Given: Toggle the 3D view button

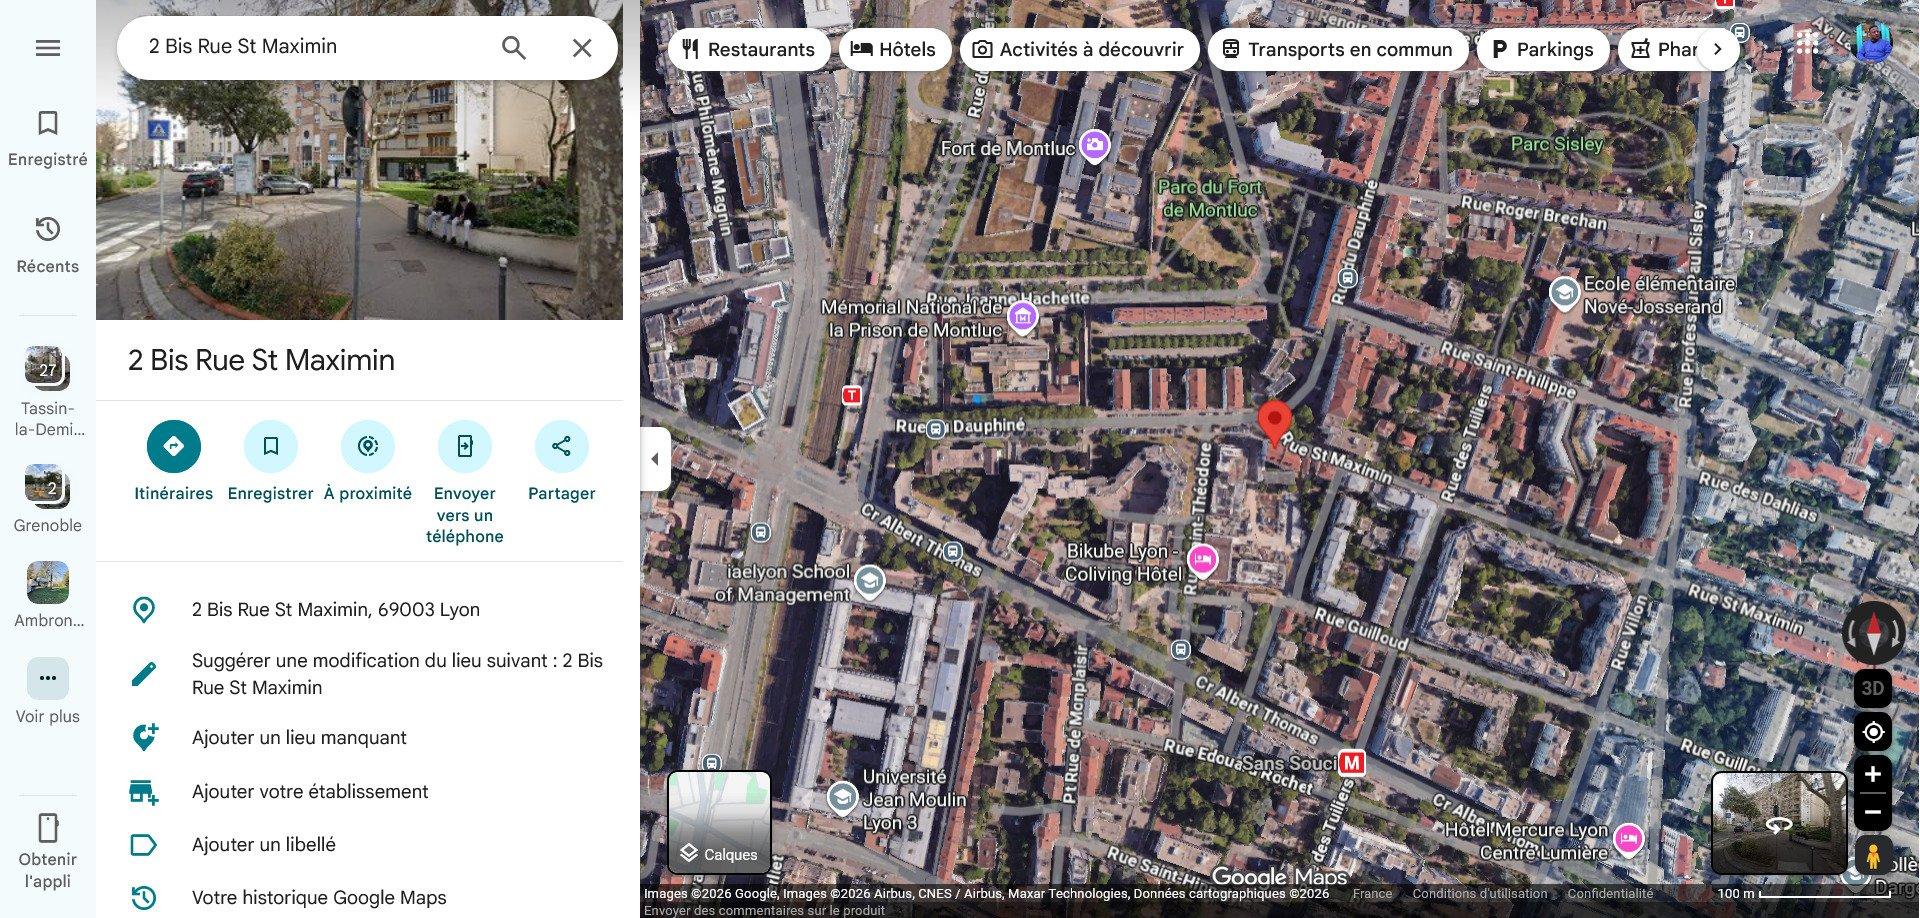Looking at the screenshot, I should tap(1873, 688).
